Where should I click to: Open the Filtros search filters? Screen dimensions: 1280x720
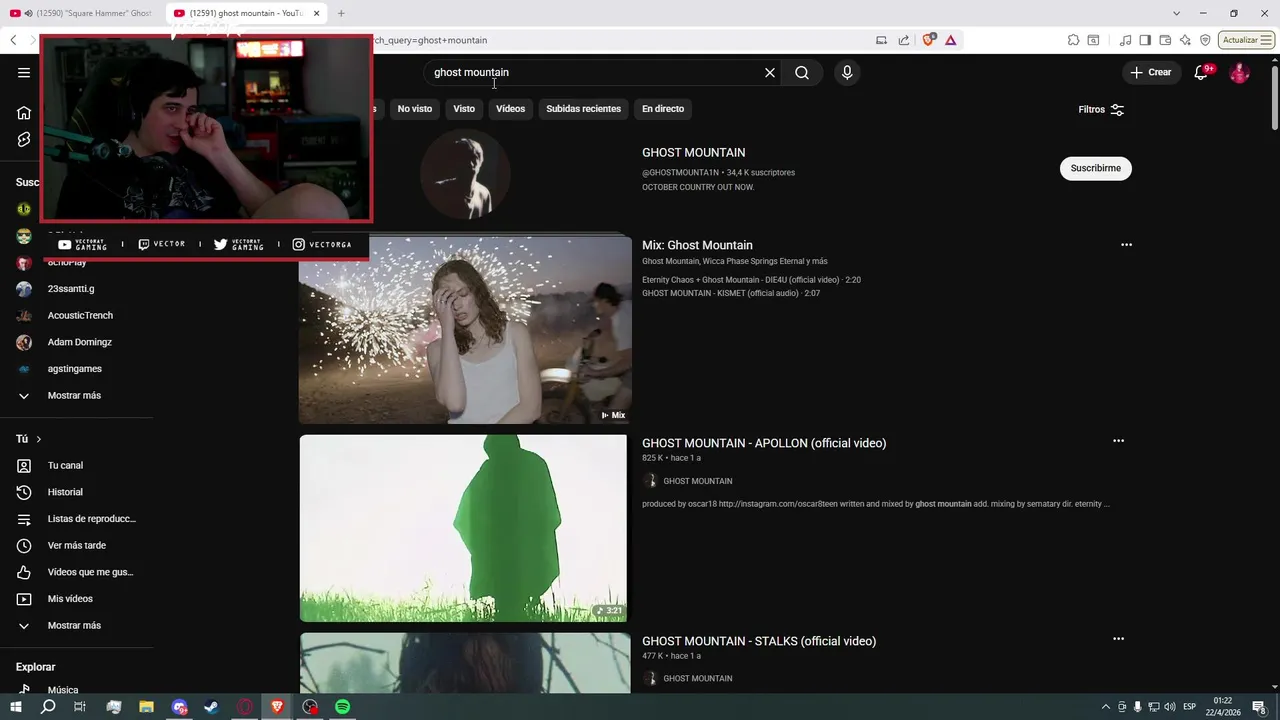(1101, 110)
